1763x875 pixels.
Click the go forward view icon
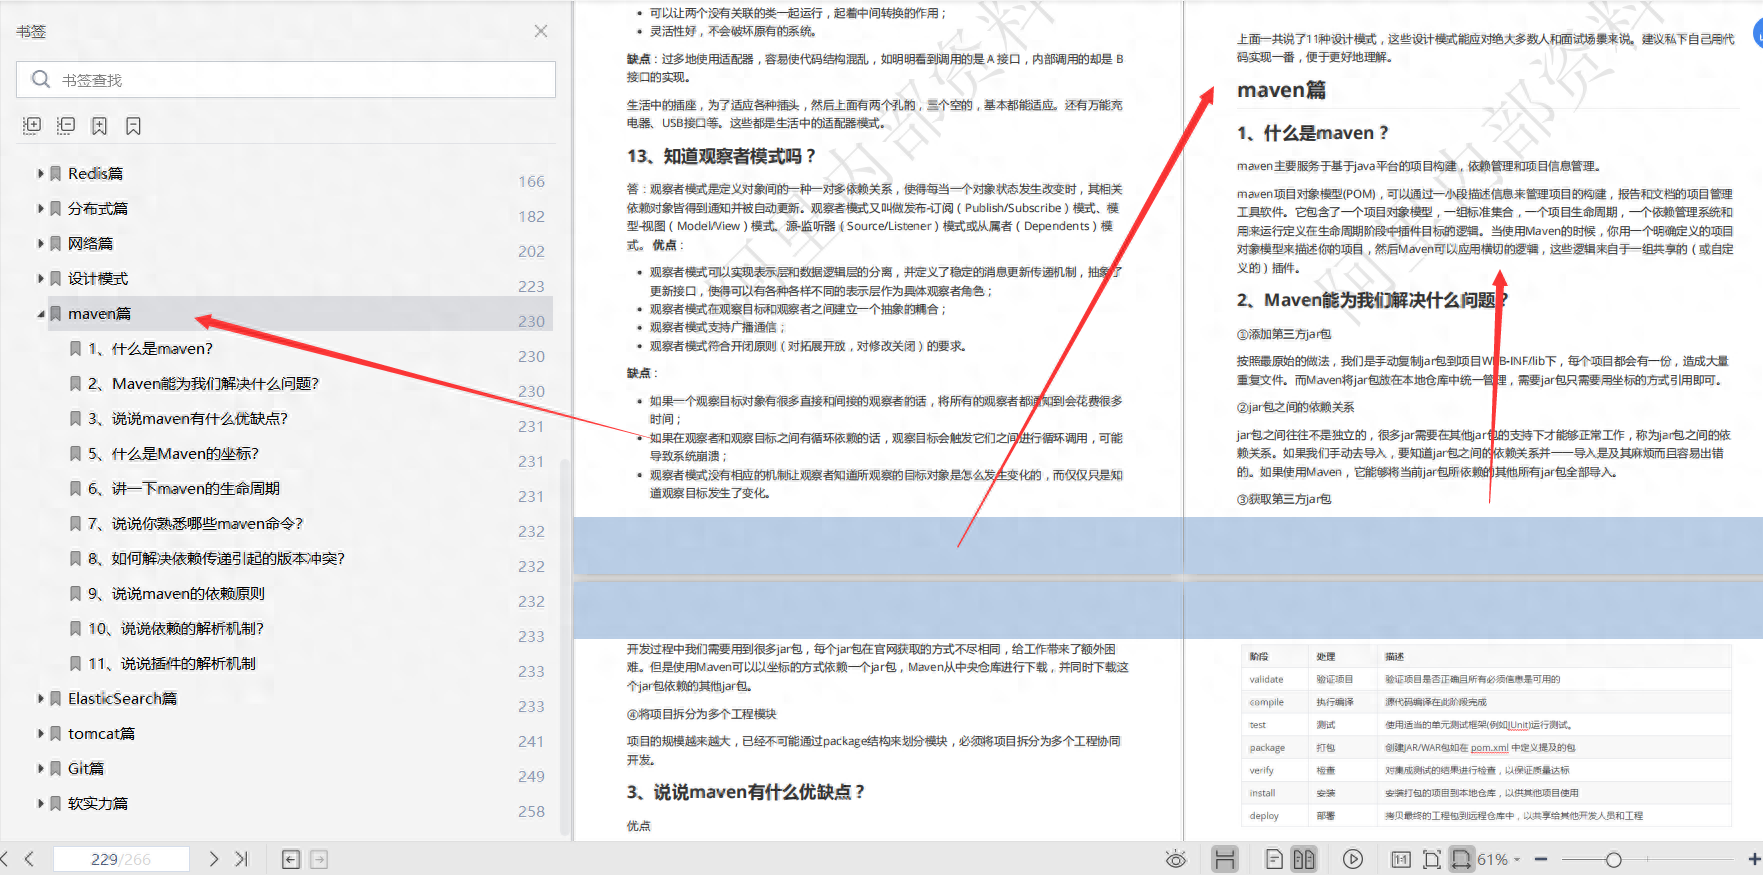coord(319,859)
